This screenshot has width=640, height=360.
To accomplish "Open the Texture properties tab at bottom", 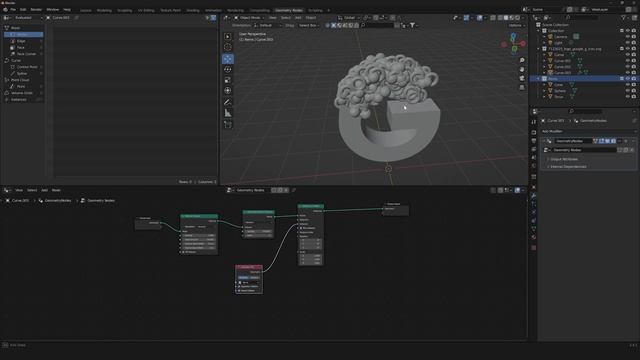I will pyautogui.click(x=534, y=248).
